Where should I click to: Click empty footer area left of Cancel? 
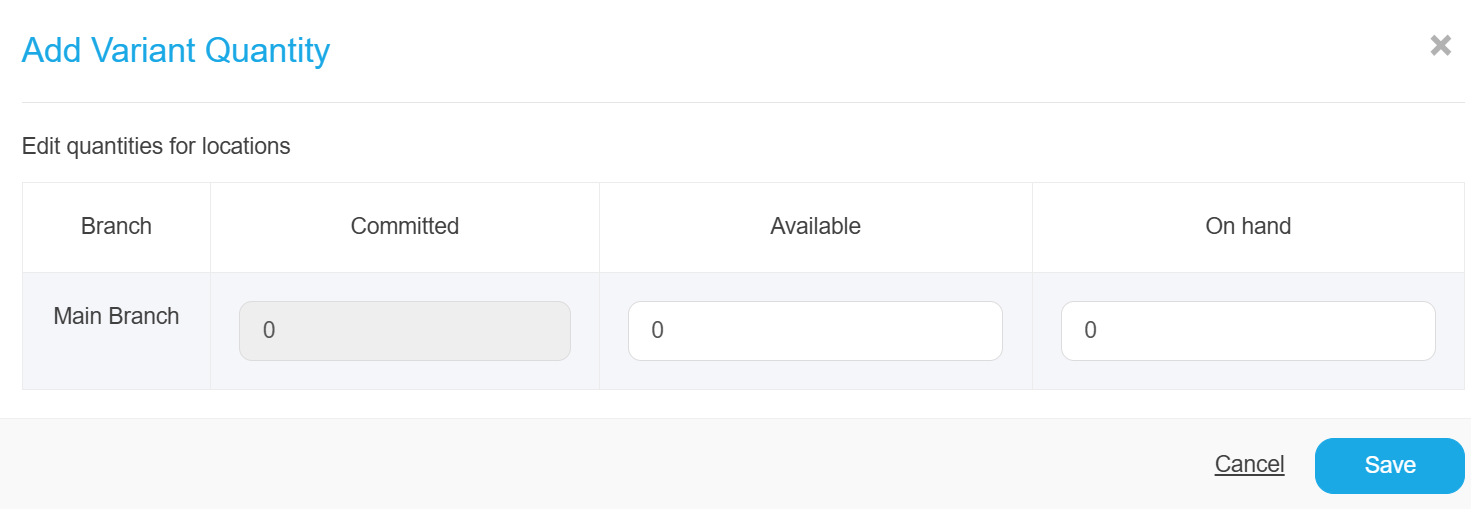(x=600, y=464)
